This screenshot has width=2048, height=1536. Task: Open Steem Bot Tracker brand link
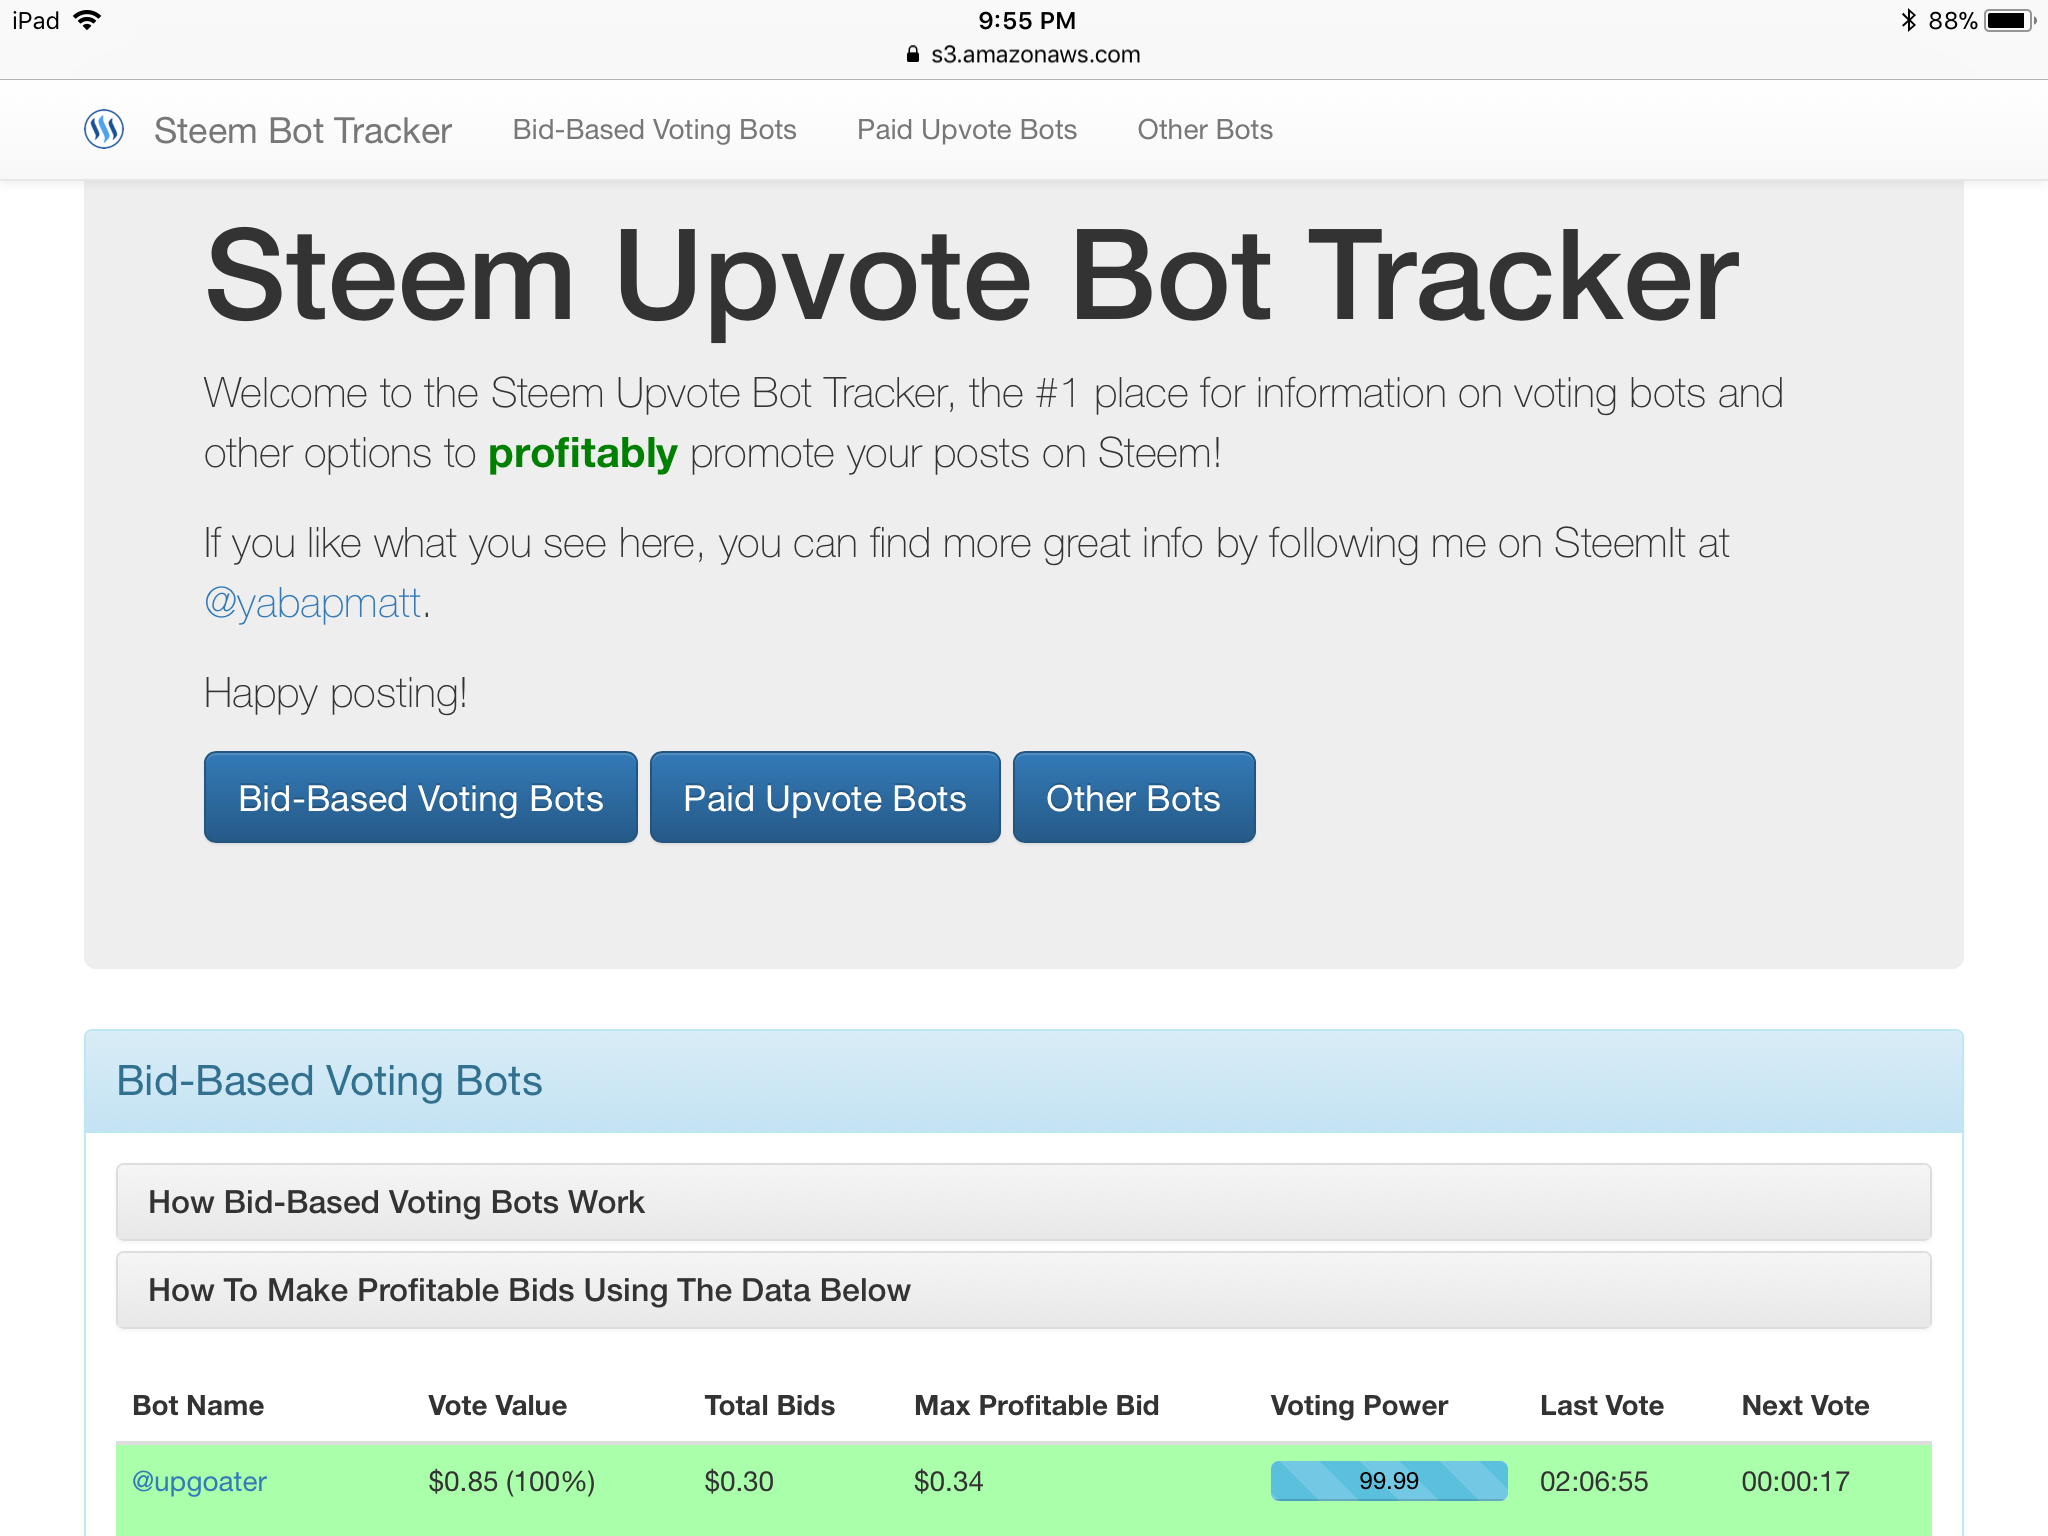[302, 131]
